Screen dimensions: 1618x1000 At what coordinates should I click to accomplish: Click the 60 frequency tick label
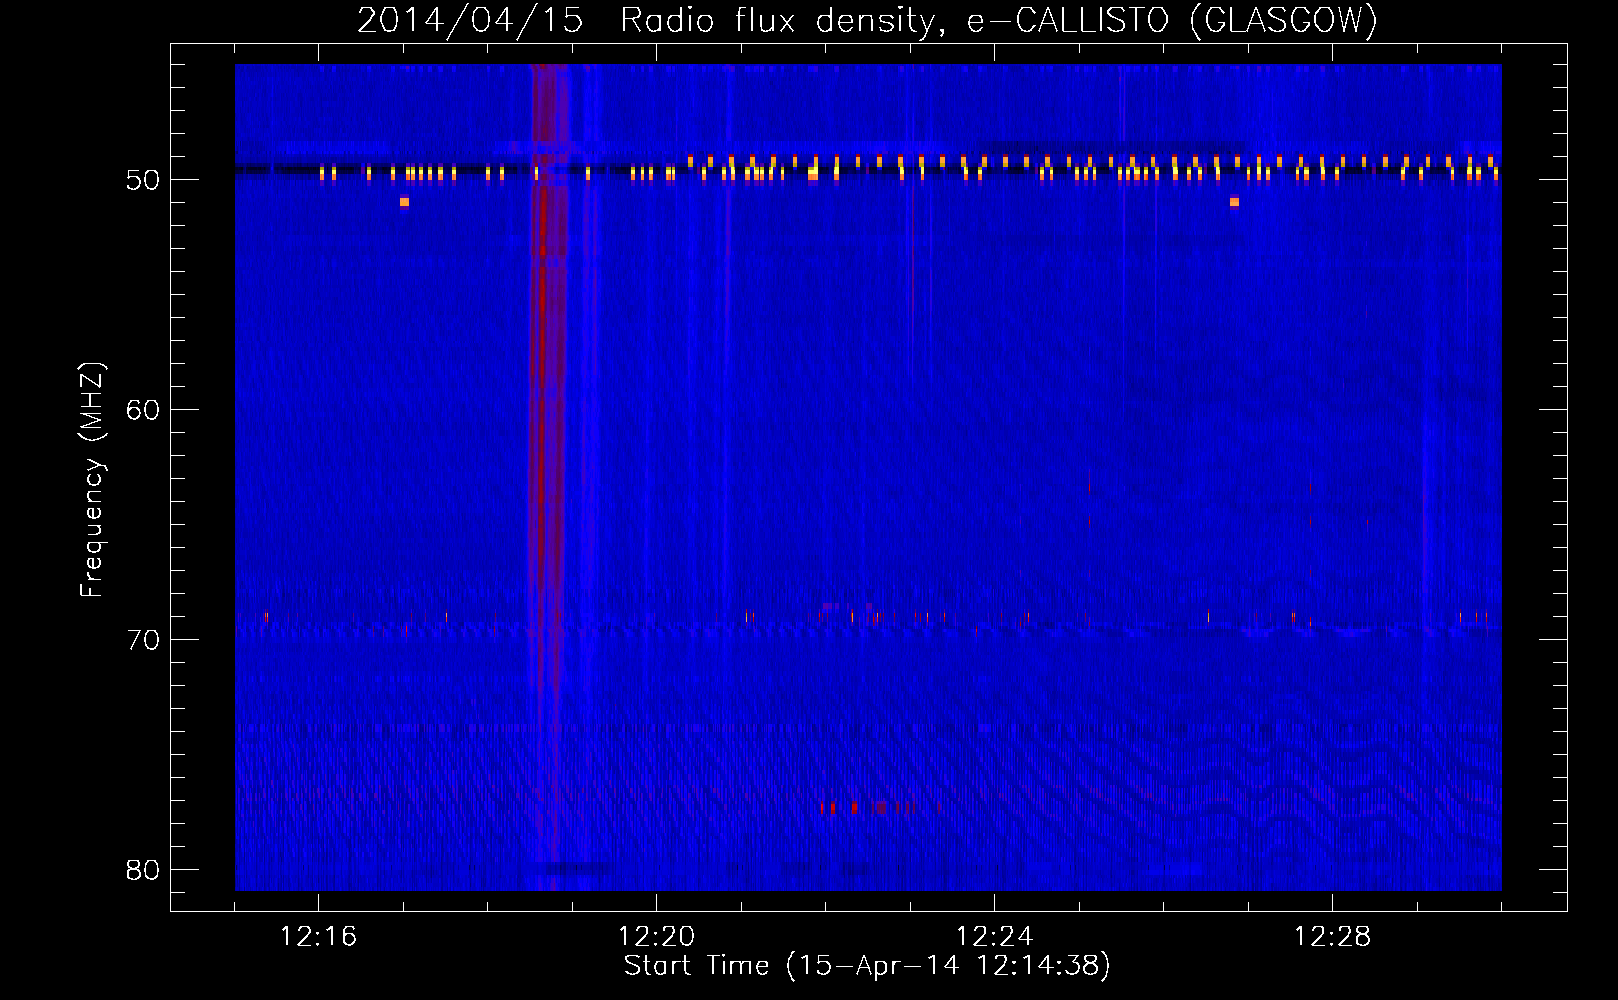(x=143, y=410)
